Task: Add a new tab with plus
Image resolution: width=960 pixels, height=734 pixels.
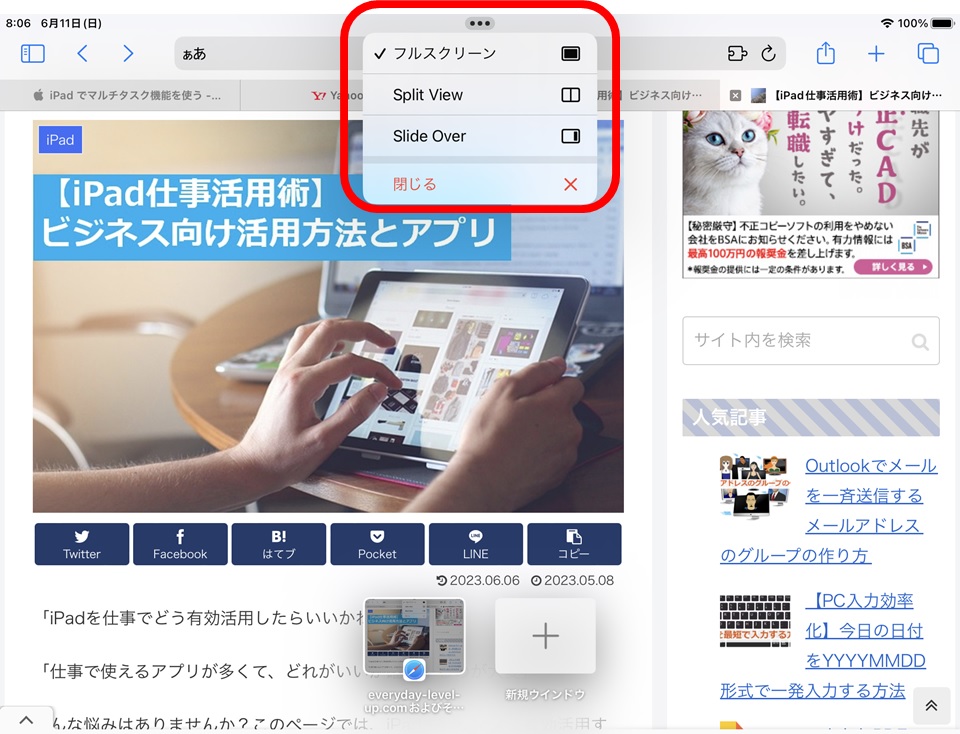Action: point(876,54)
